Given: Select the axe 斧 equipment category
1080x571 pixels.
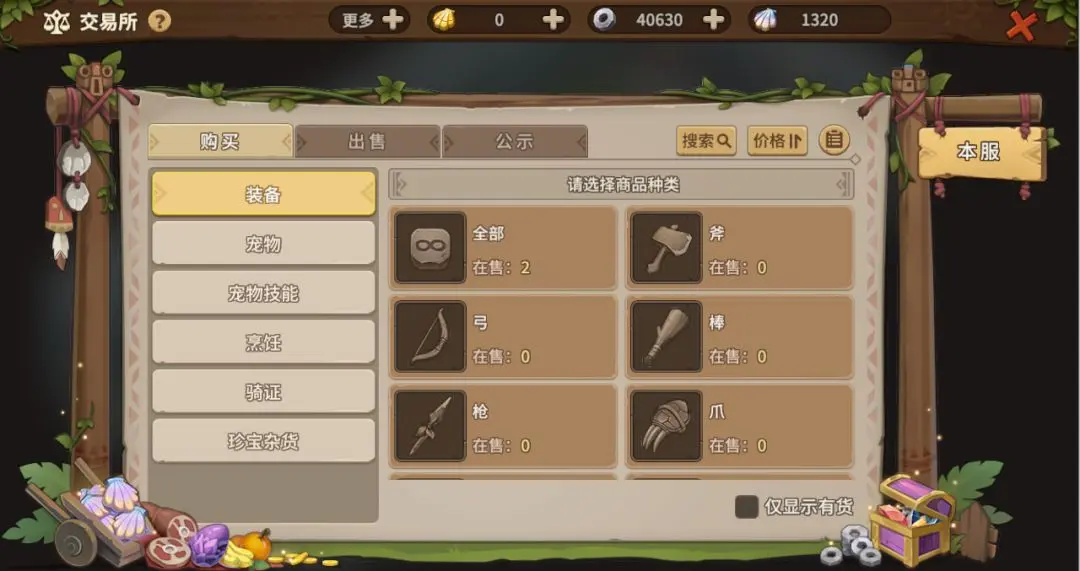Looking at the screenshot, I should [739, 248].
